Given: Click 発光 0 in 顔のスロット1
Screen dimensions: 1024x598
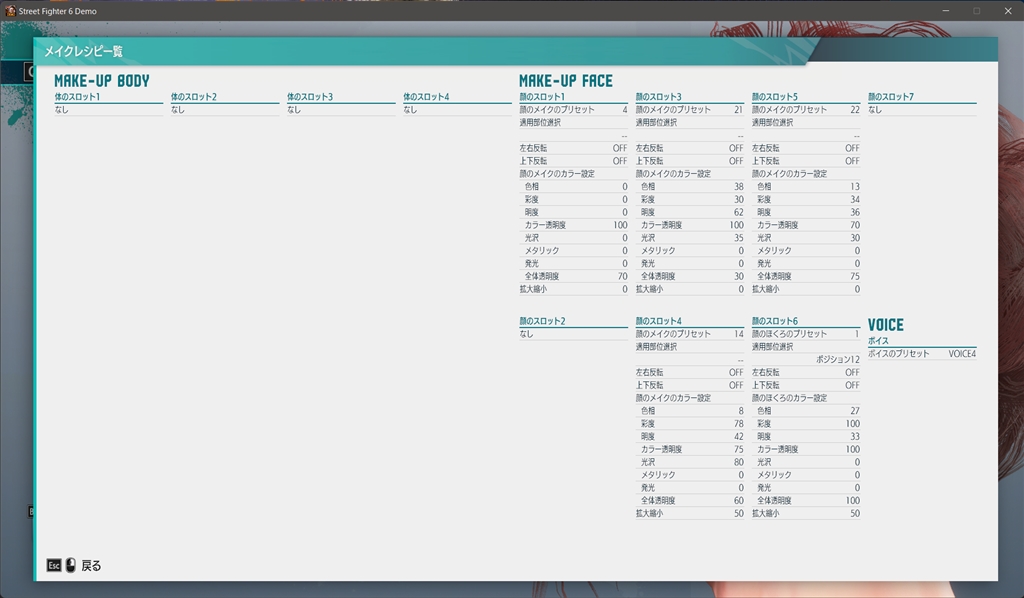Looking at the screenshot, I should 573,263.
